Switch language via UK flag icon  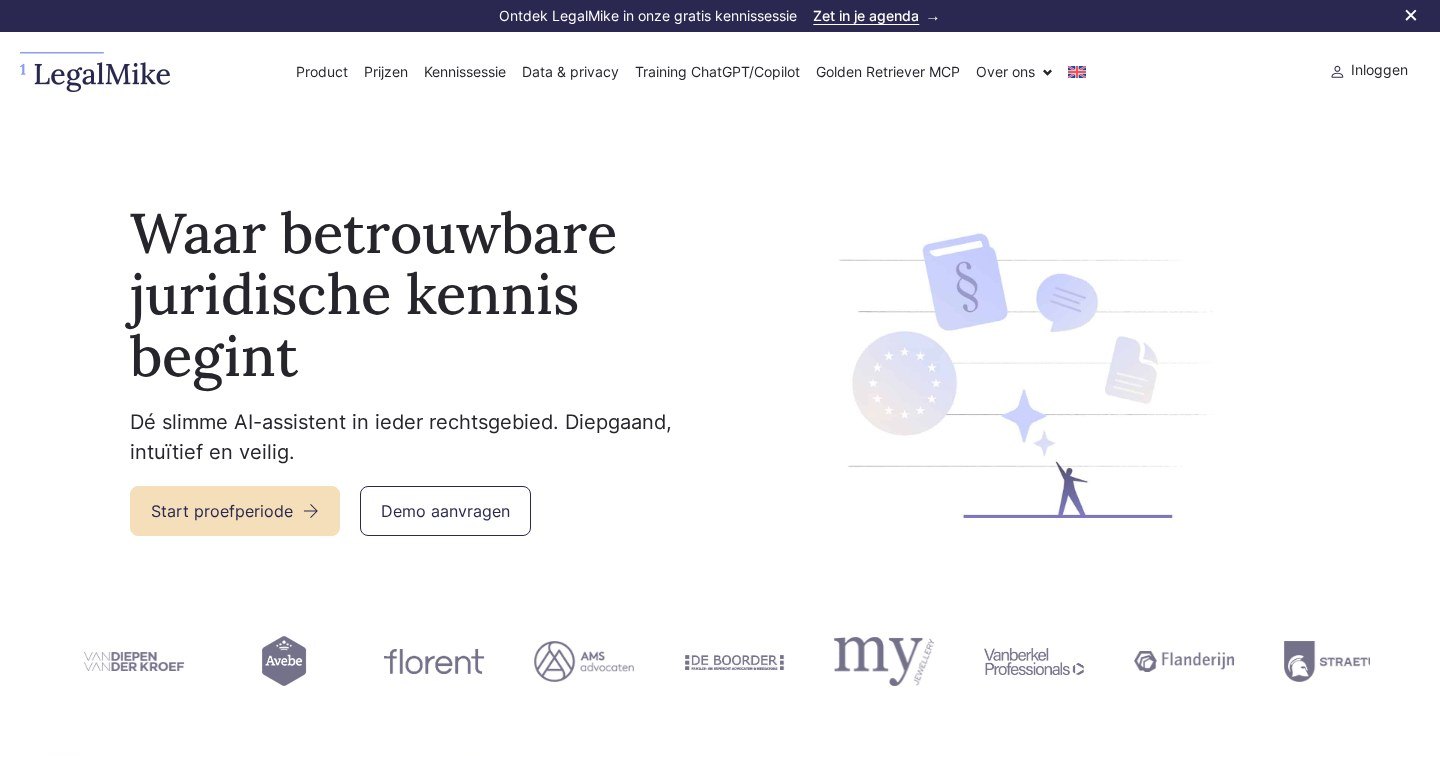point(1077,72)
